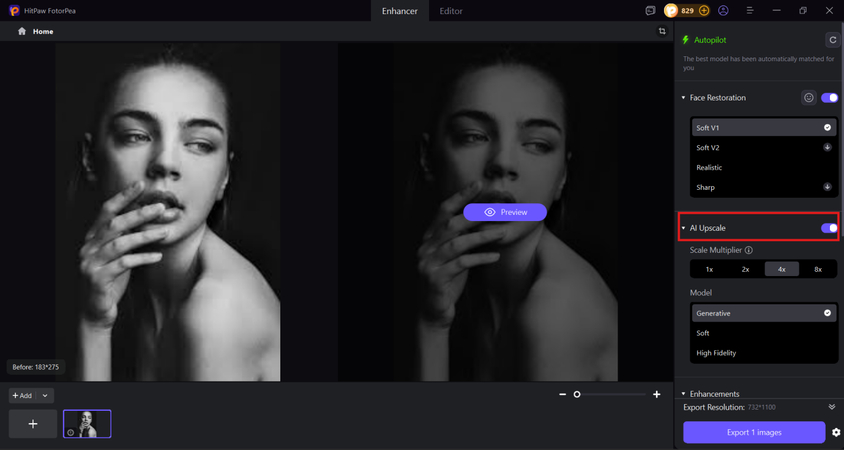Click the Export Resolution 732*1100 value

coord(762,407)
